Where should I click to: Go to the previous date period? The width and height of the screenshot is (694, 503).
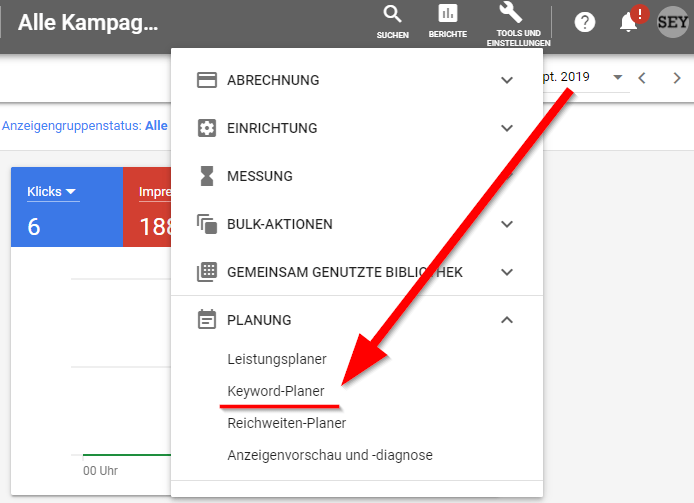pyautogui.click(x=643, y=77)
